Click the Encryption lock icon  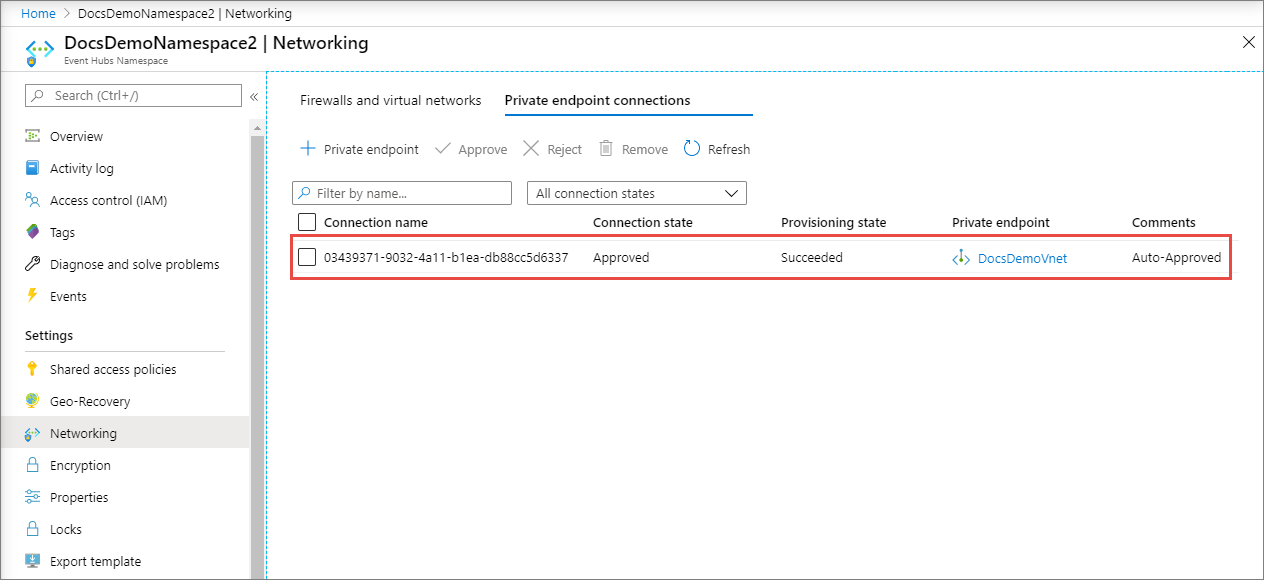coord(32,465)
